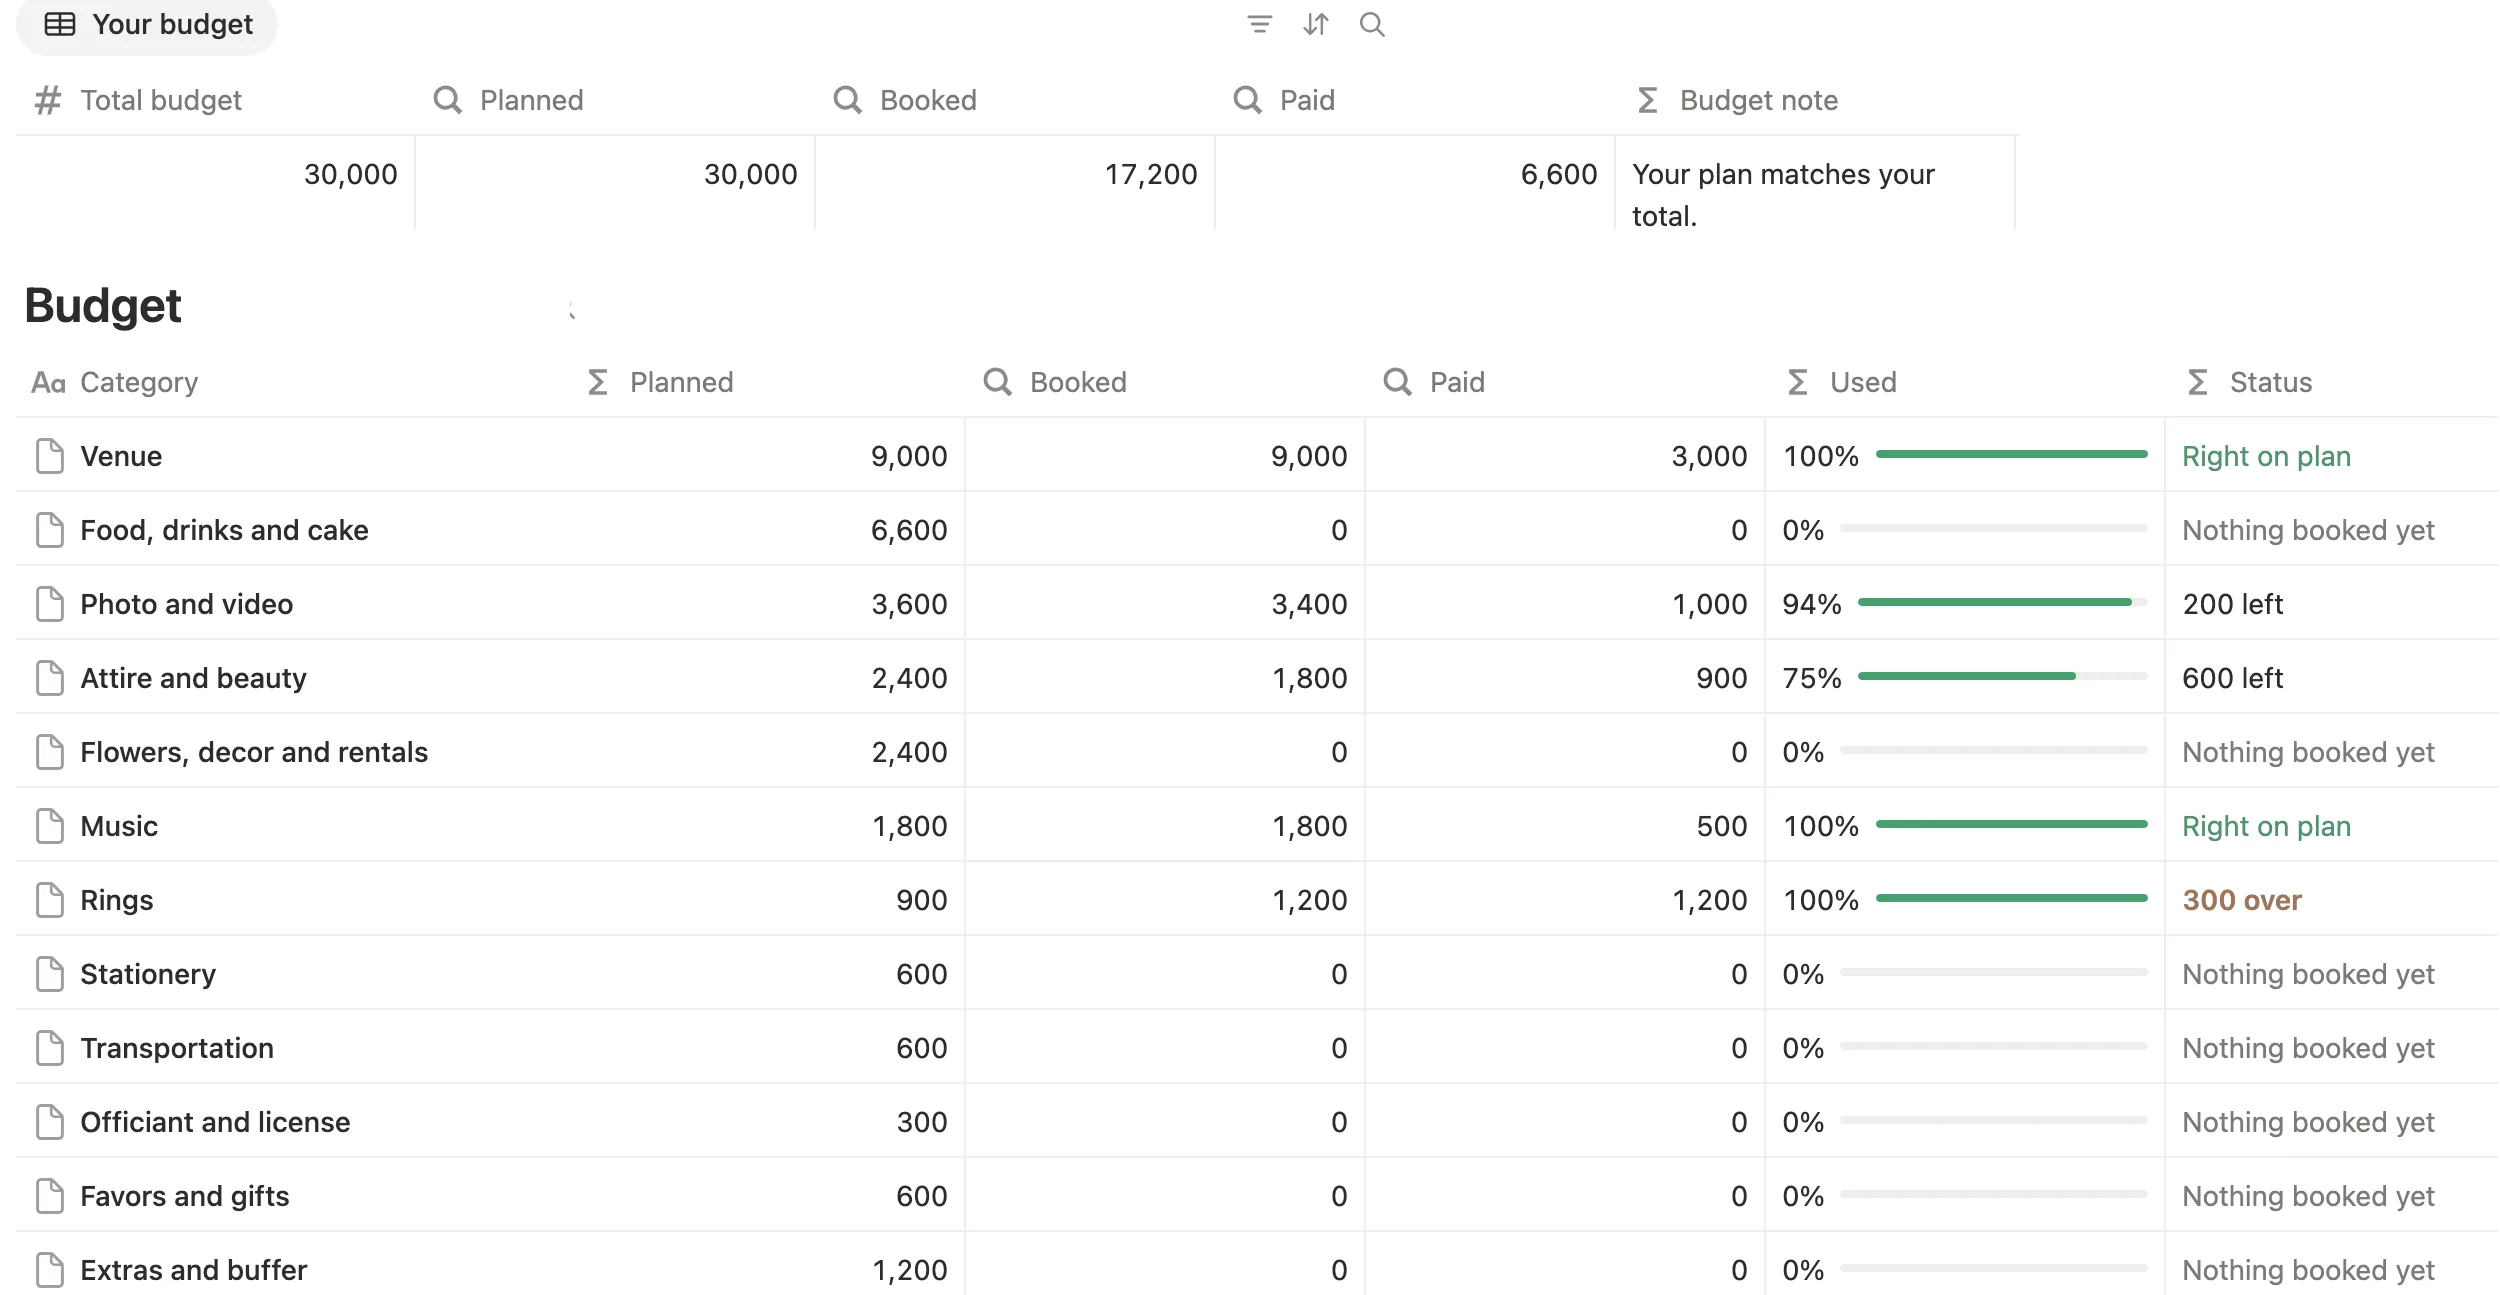Click the Extras and buffer page icon
Screen dimensions: 2500x1295
pos(50,1270)
